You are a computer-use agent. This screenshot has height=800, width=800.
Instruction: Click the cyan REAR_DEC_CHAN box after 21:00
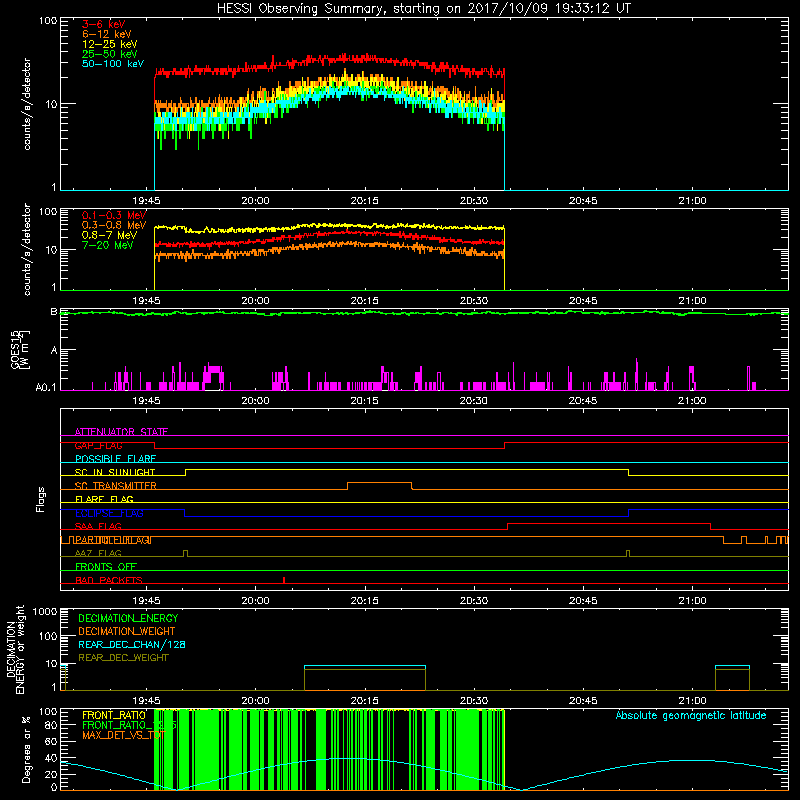732,667
